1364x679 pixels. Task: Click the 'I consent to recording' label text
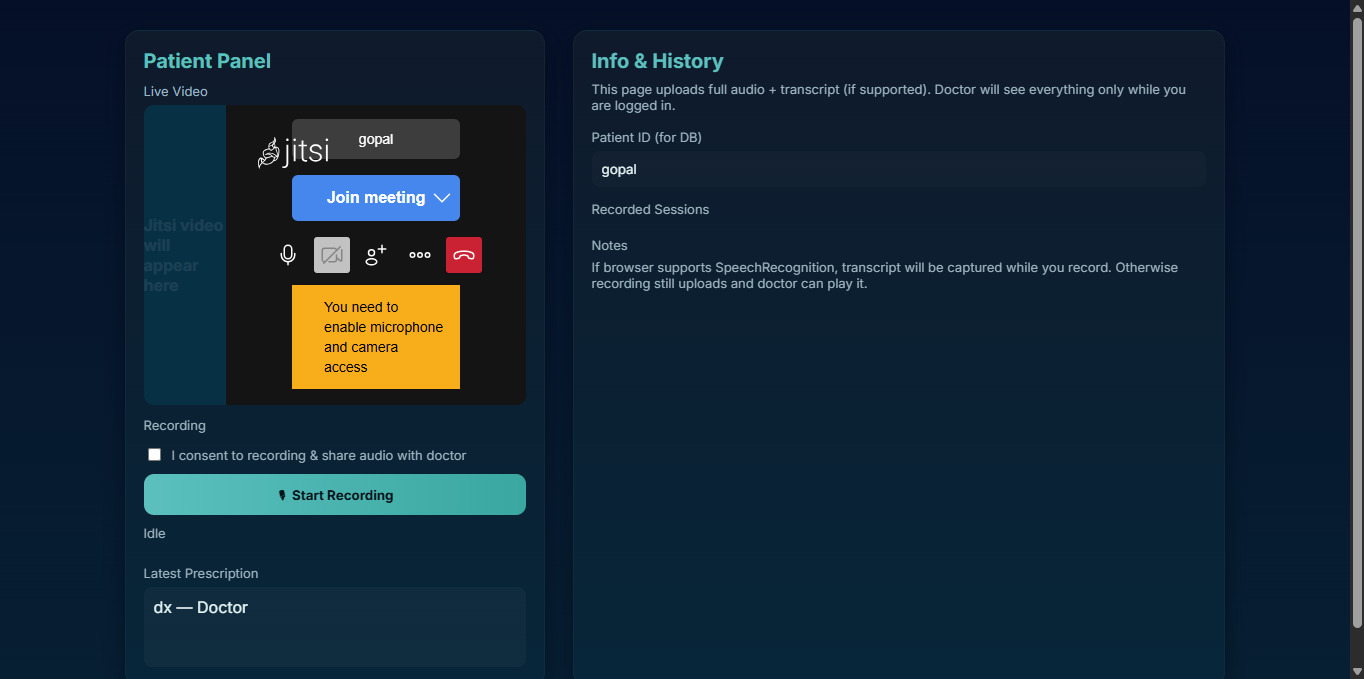pos(318,456)
